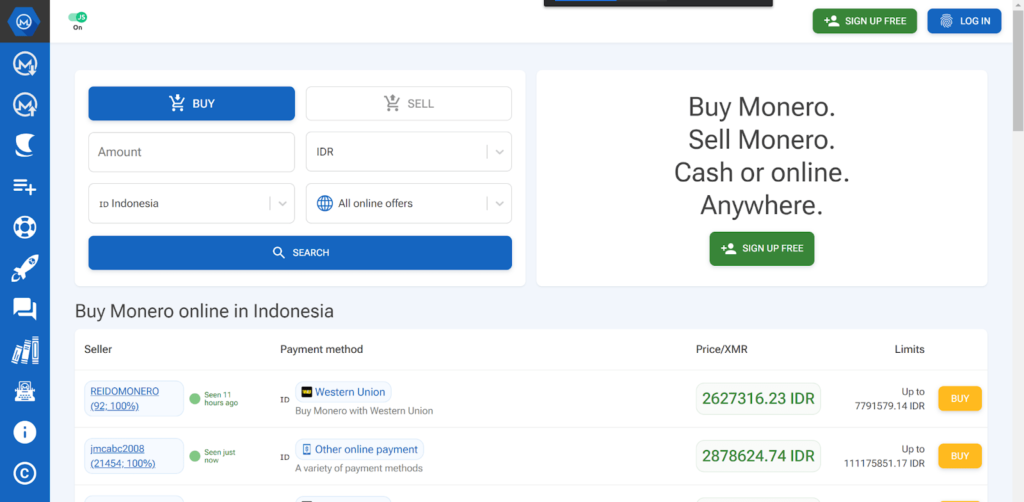The height and width of the screenshot is (502, 1024).
Task: Click 'Buy Monero with Western Union' text
Action: [x=364, y=411]
